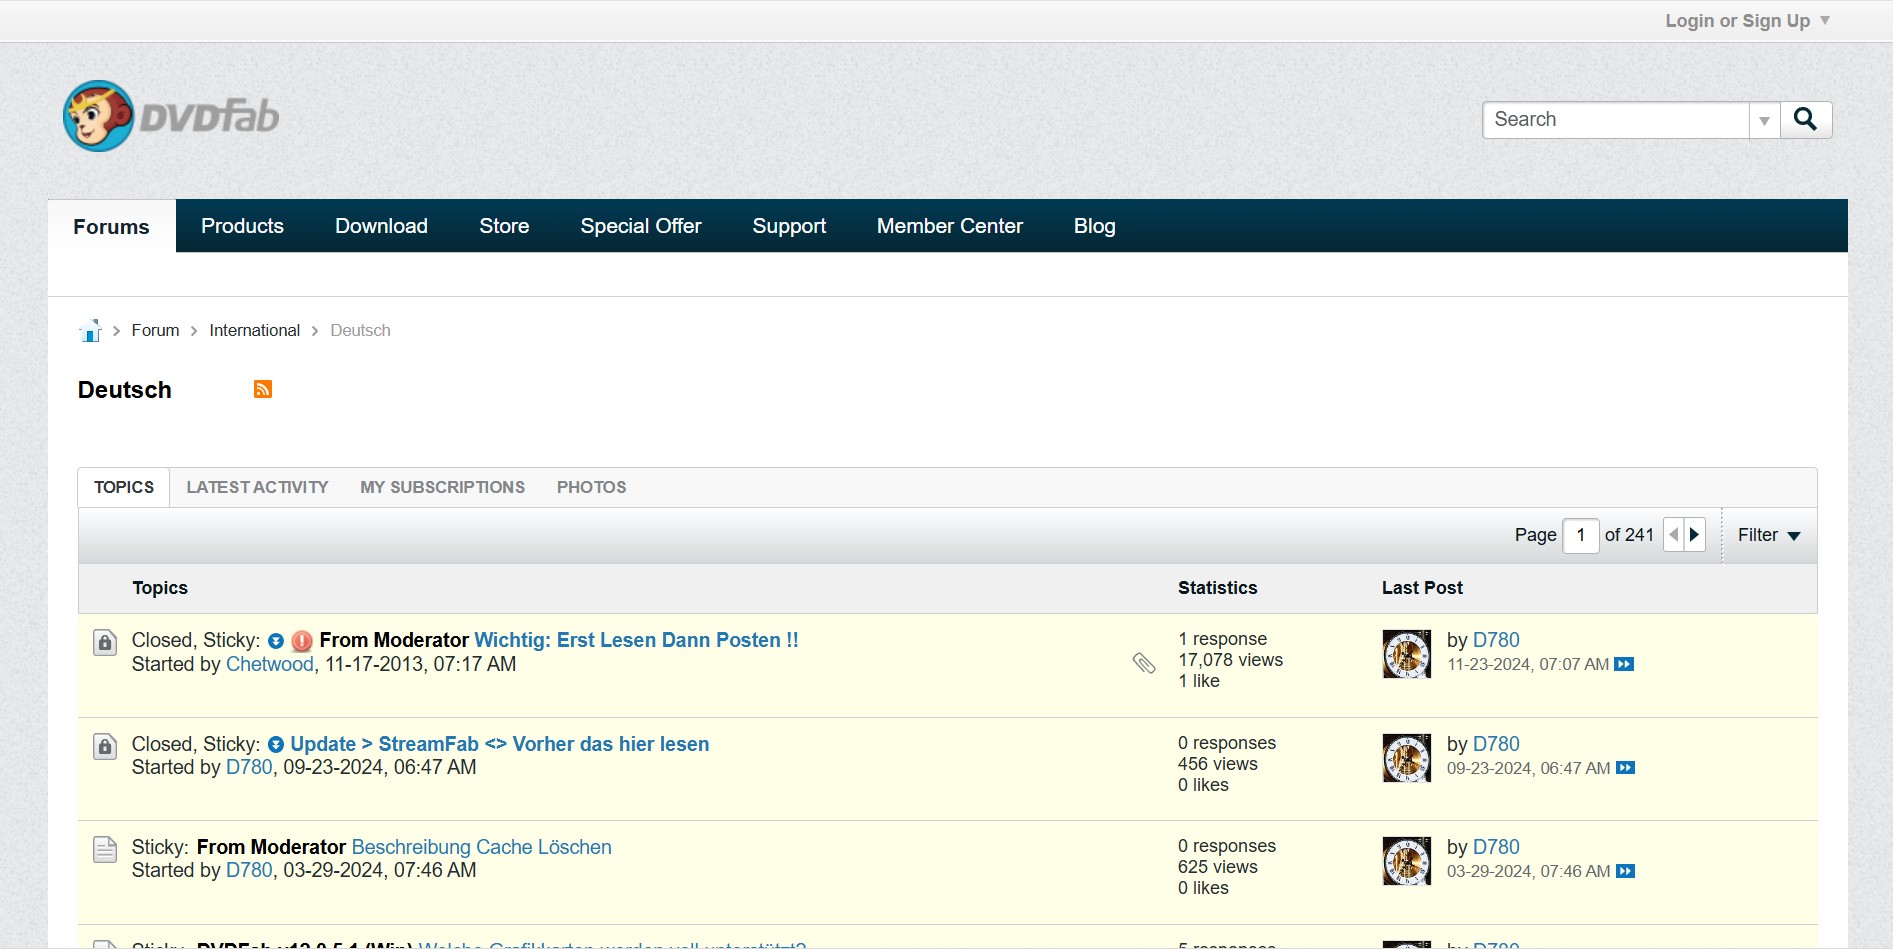Open last post author D780 in Cache Löschen row
This screenshot has width=1893, height=949.
(x=1496, y=847)
